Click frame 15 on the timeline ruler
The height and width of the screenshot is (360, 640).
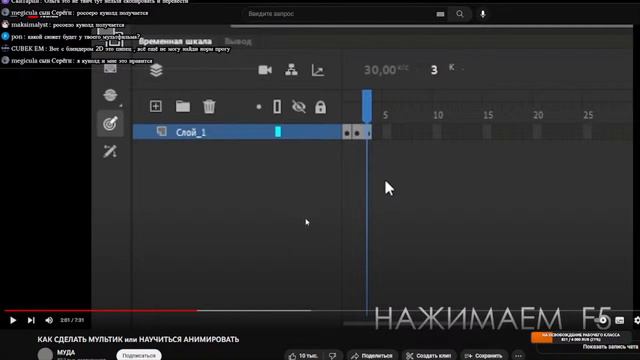[488, 115]
